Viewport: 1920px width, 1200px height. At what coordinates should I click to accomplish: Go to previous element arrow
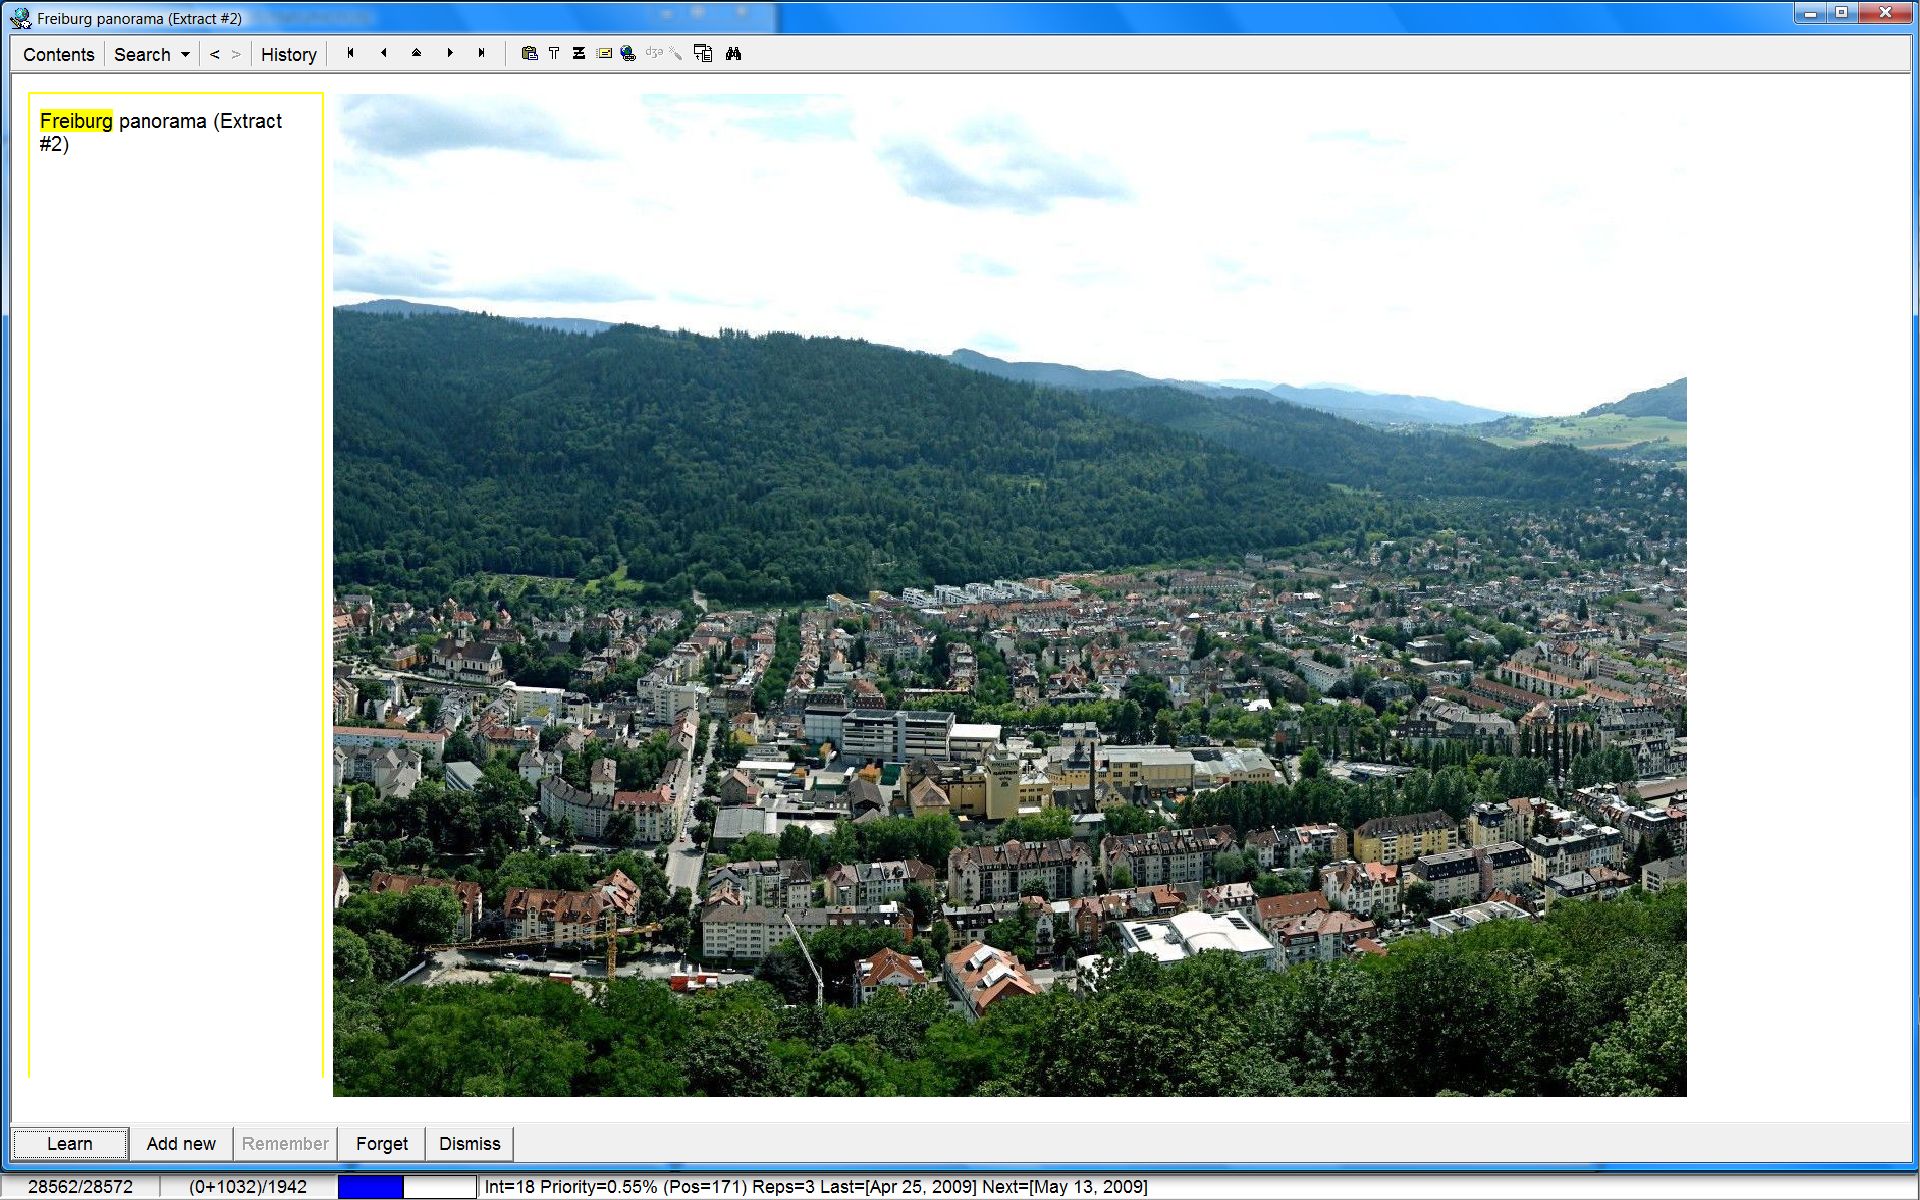[x=383, y=53]
